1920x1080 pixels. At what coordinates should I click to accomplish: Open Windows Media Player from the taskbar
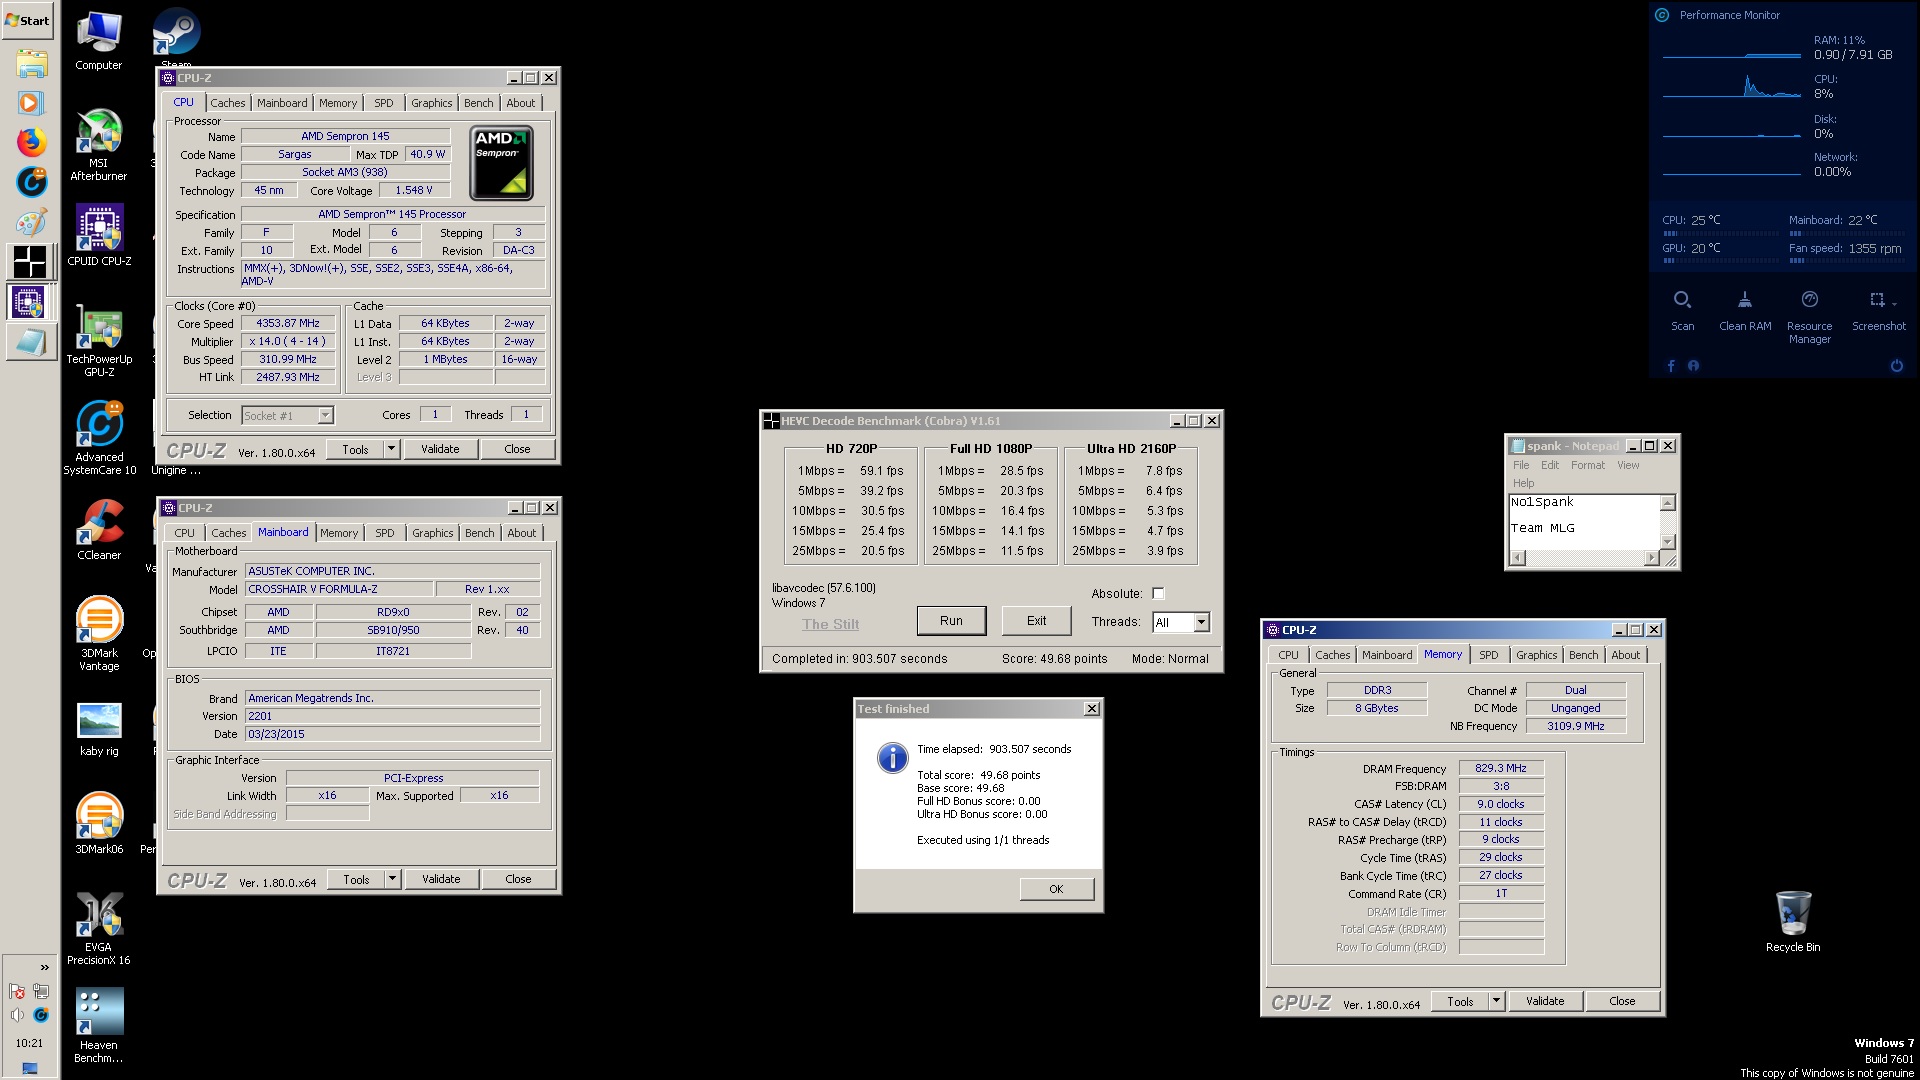(x=30, y=102)
